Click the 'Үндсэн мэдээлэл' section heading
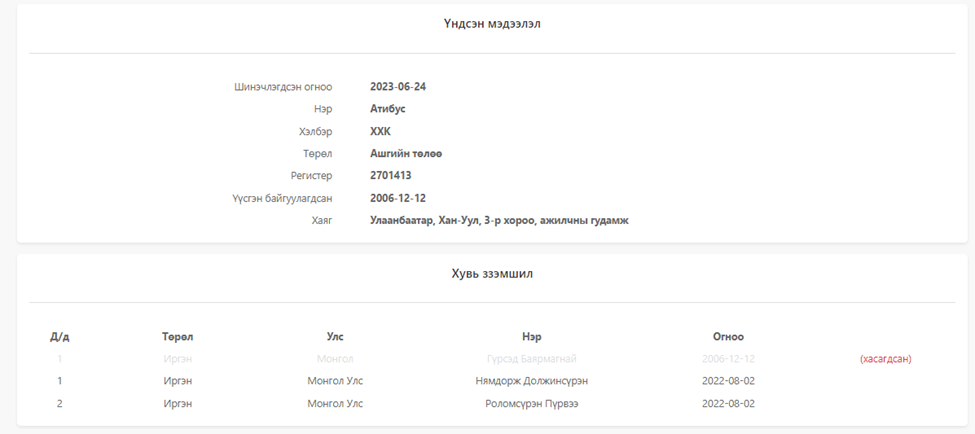 click(x=492, y=24)
